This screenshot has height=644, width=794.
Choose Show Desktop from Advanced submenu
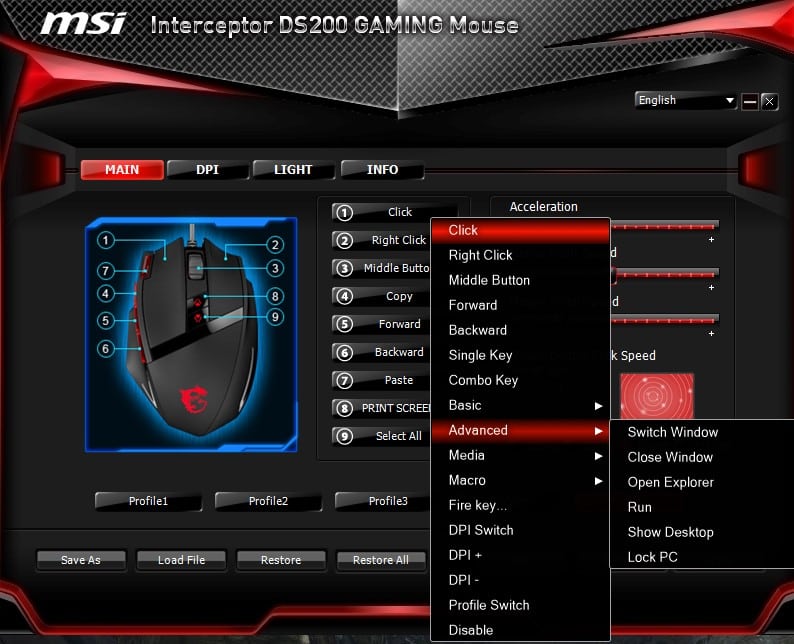pos(702,532)
